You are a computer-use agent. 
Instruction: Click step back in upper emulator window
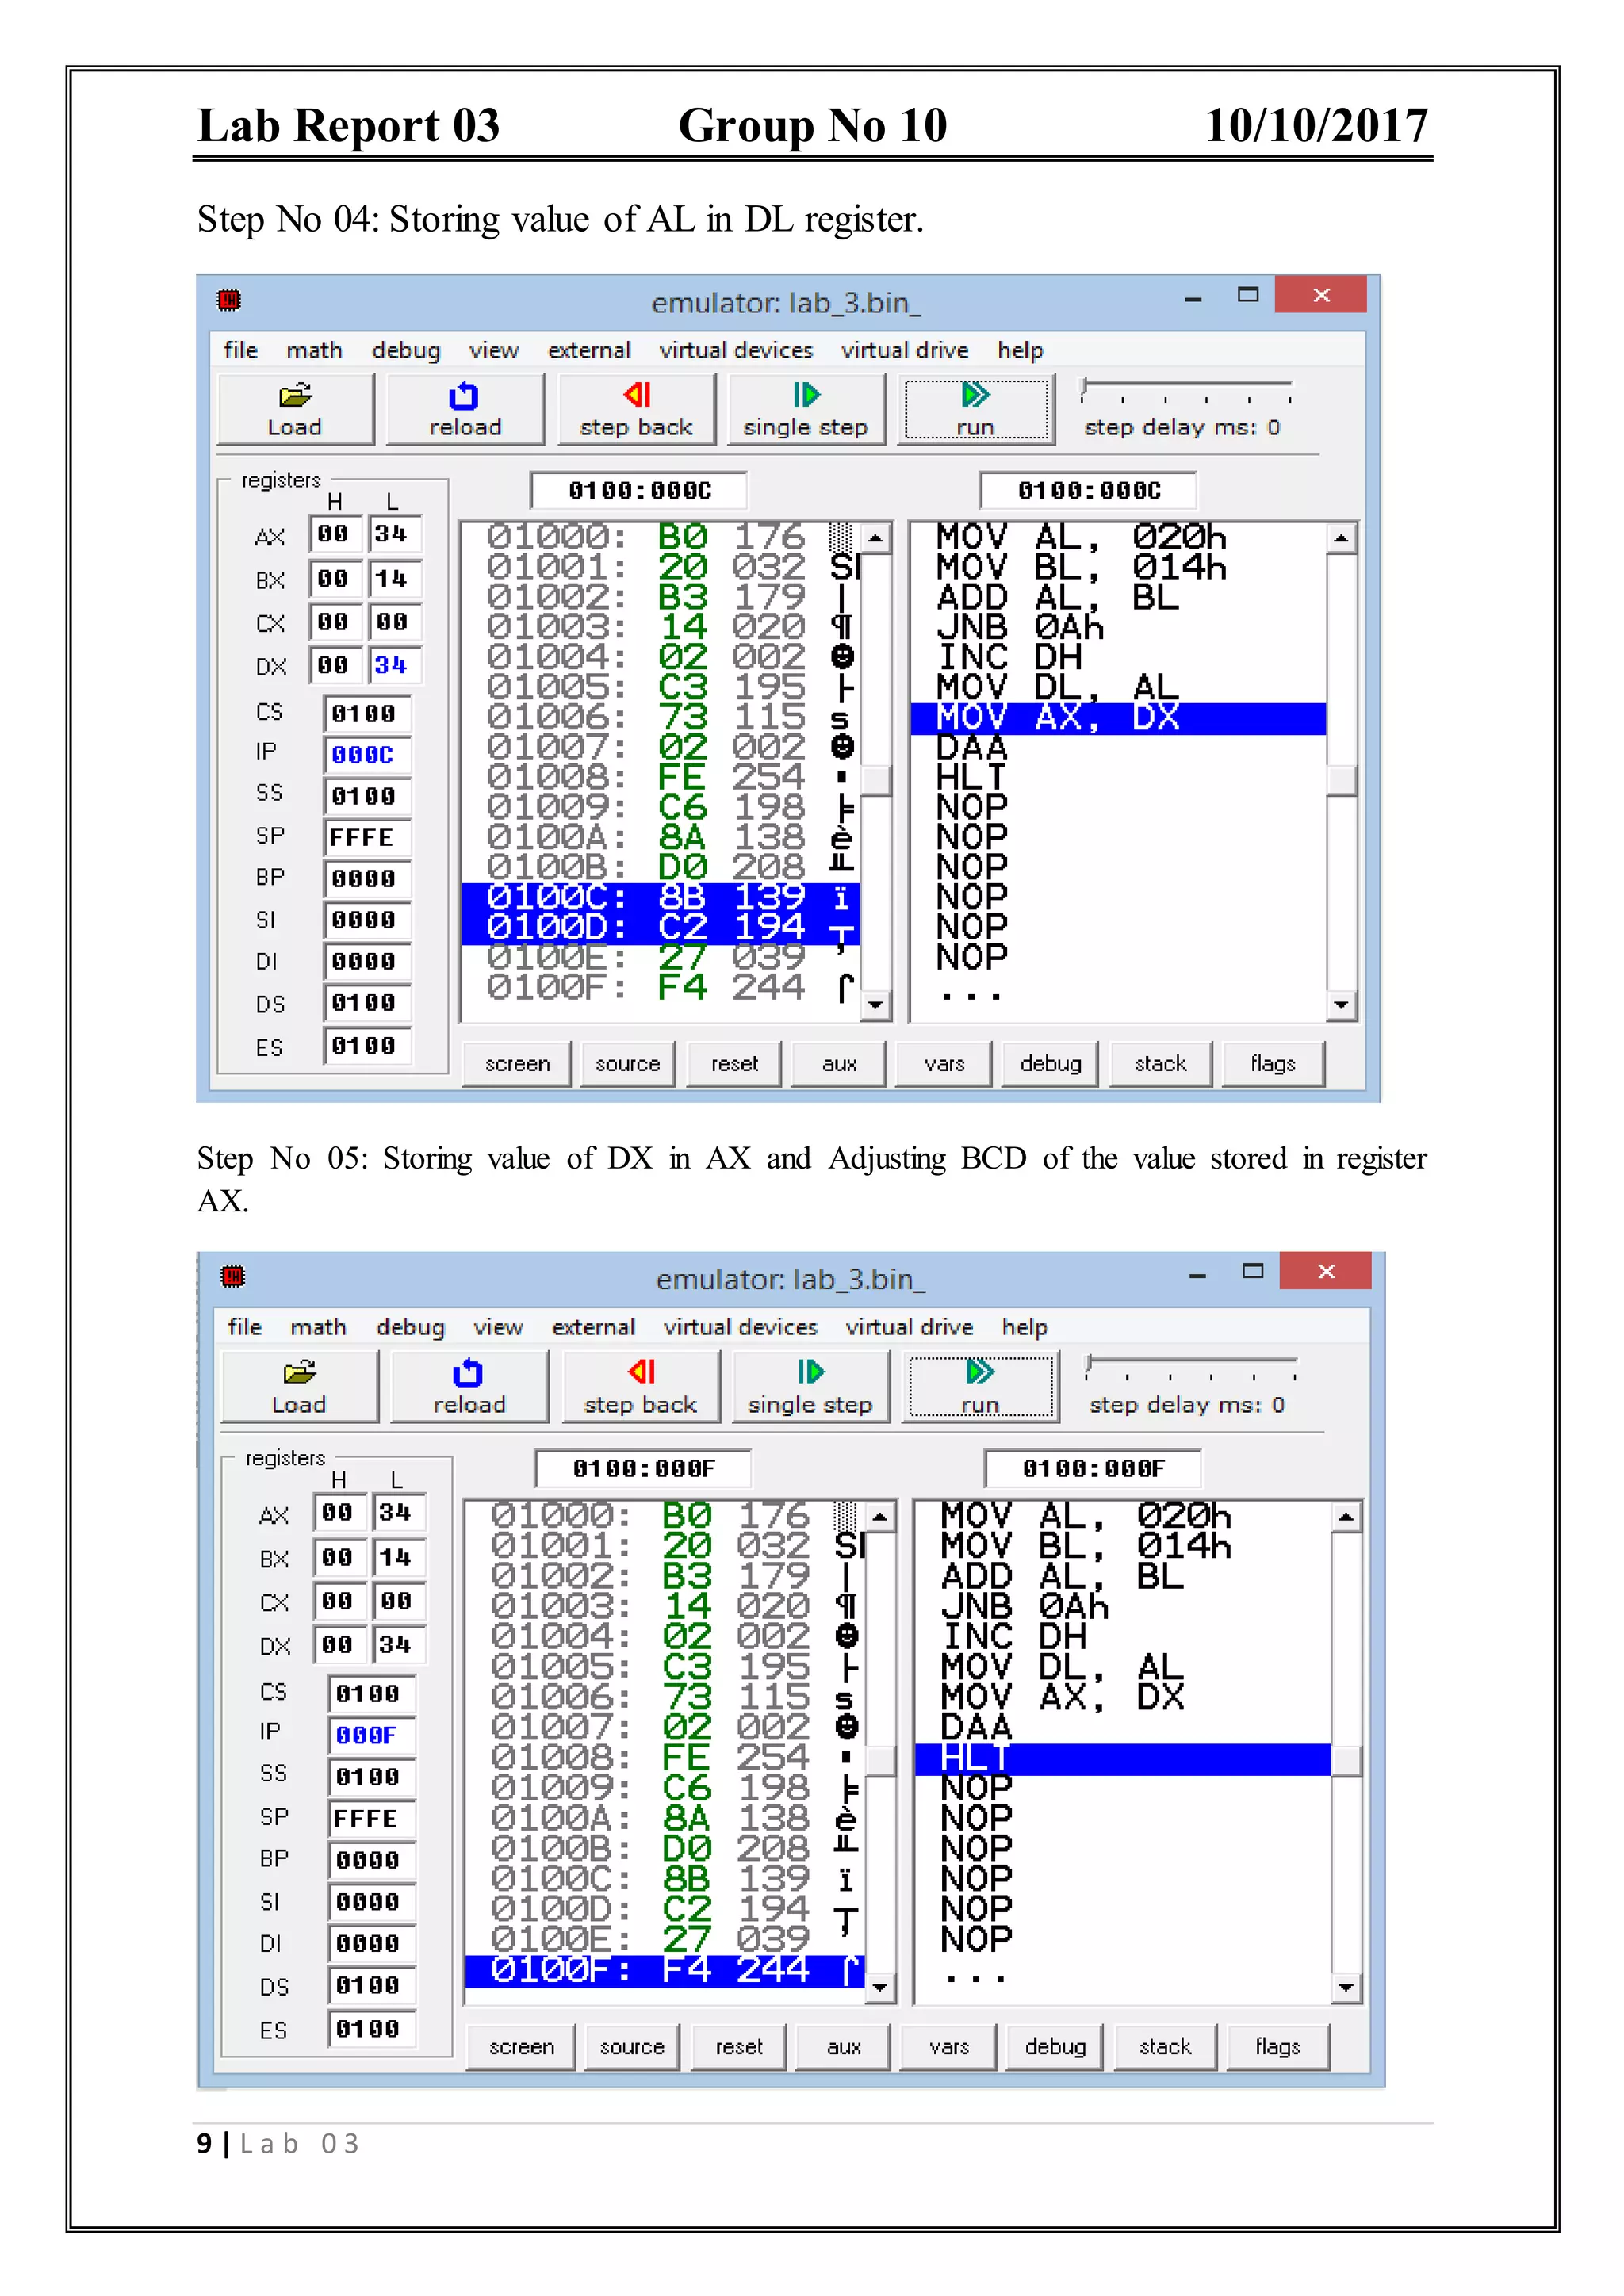637,410
